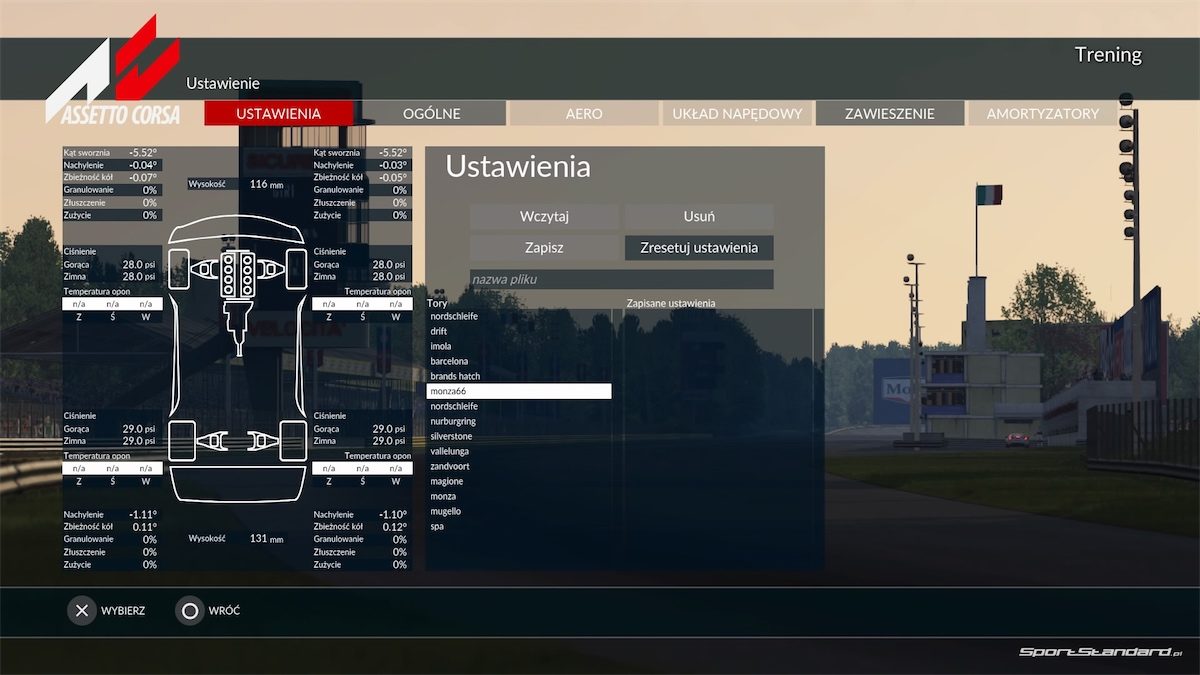Click the front ride height 116 mm value

click(x=266, y=184)
